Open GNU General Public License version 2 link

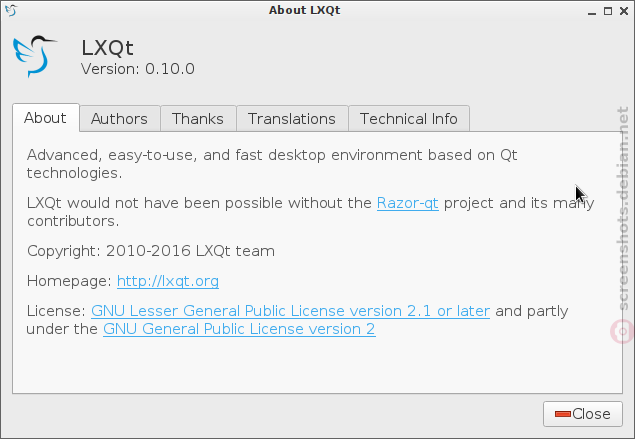coord(239,329)
